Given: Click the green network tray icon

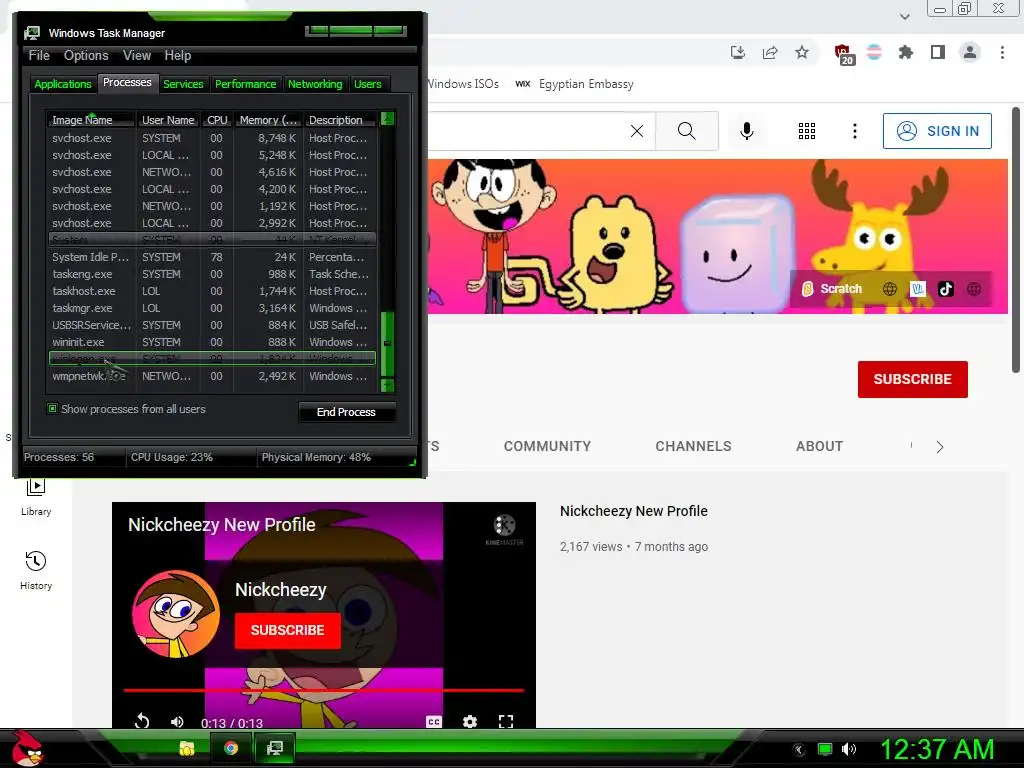Looking at the screenshot, I should click(x=825, y=749).
